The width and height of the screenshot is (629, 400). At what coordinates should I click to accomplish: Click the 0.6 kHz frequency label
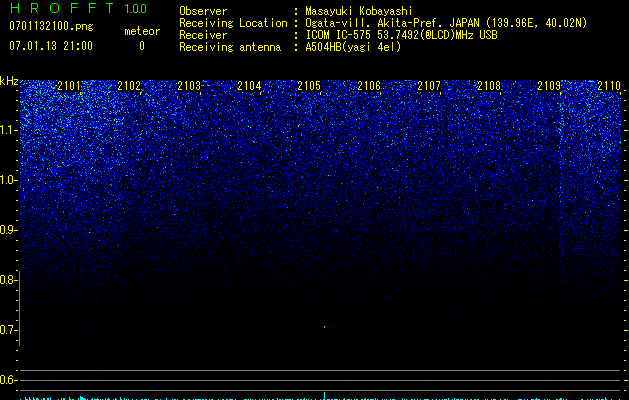coord(8,380)
